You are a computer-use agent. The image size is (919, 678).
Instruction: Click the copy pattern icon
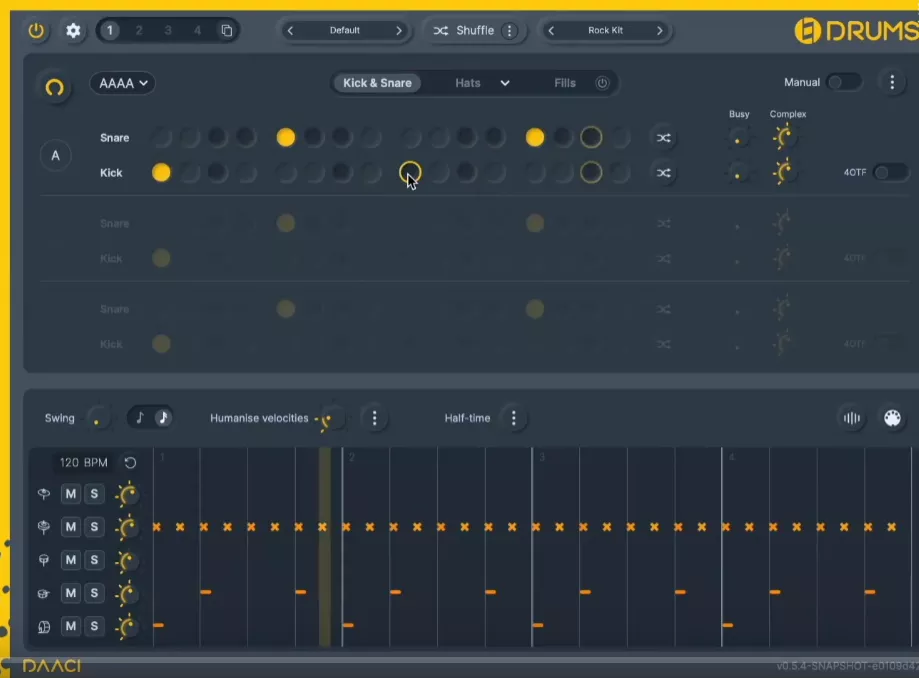tap(226, 30)
